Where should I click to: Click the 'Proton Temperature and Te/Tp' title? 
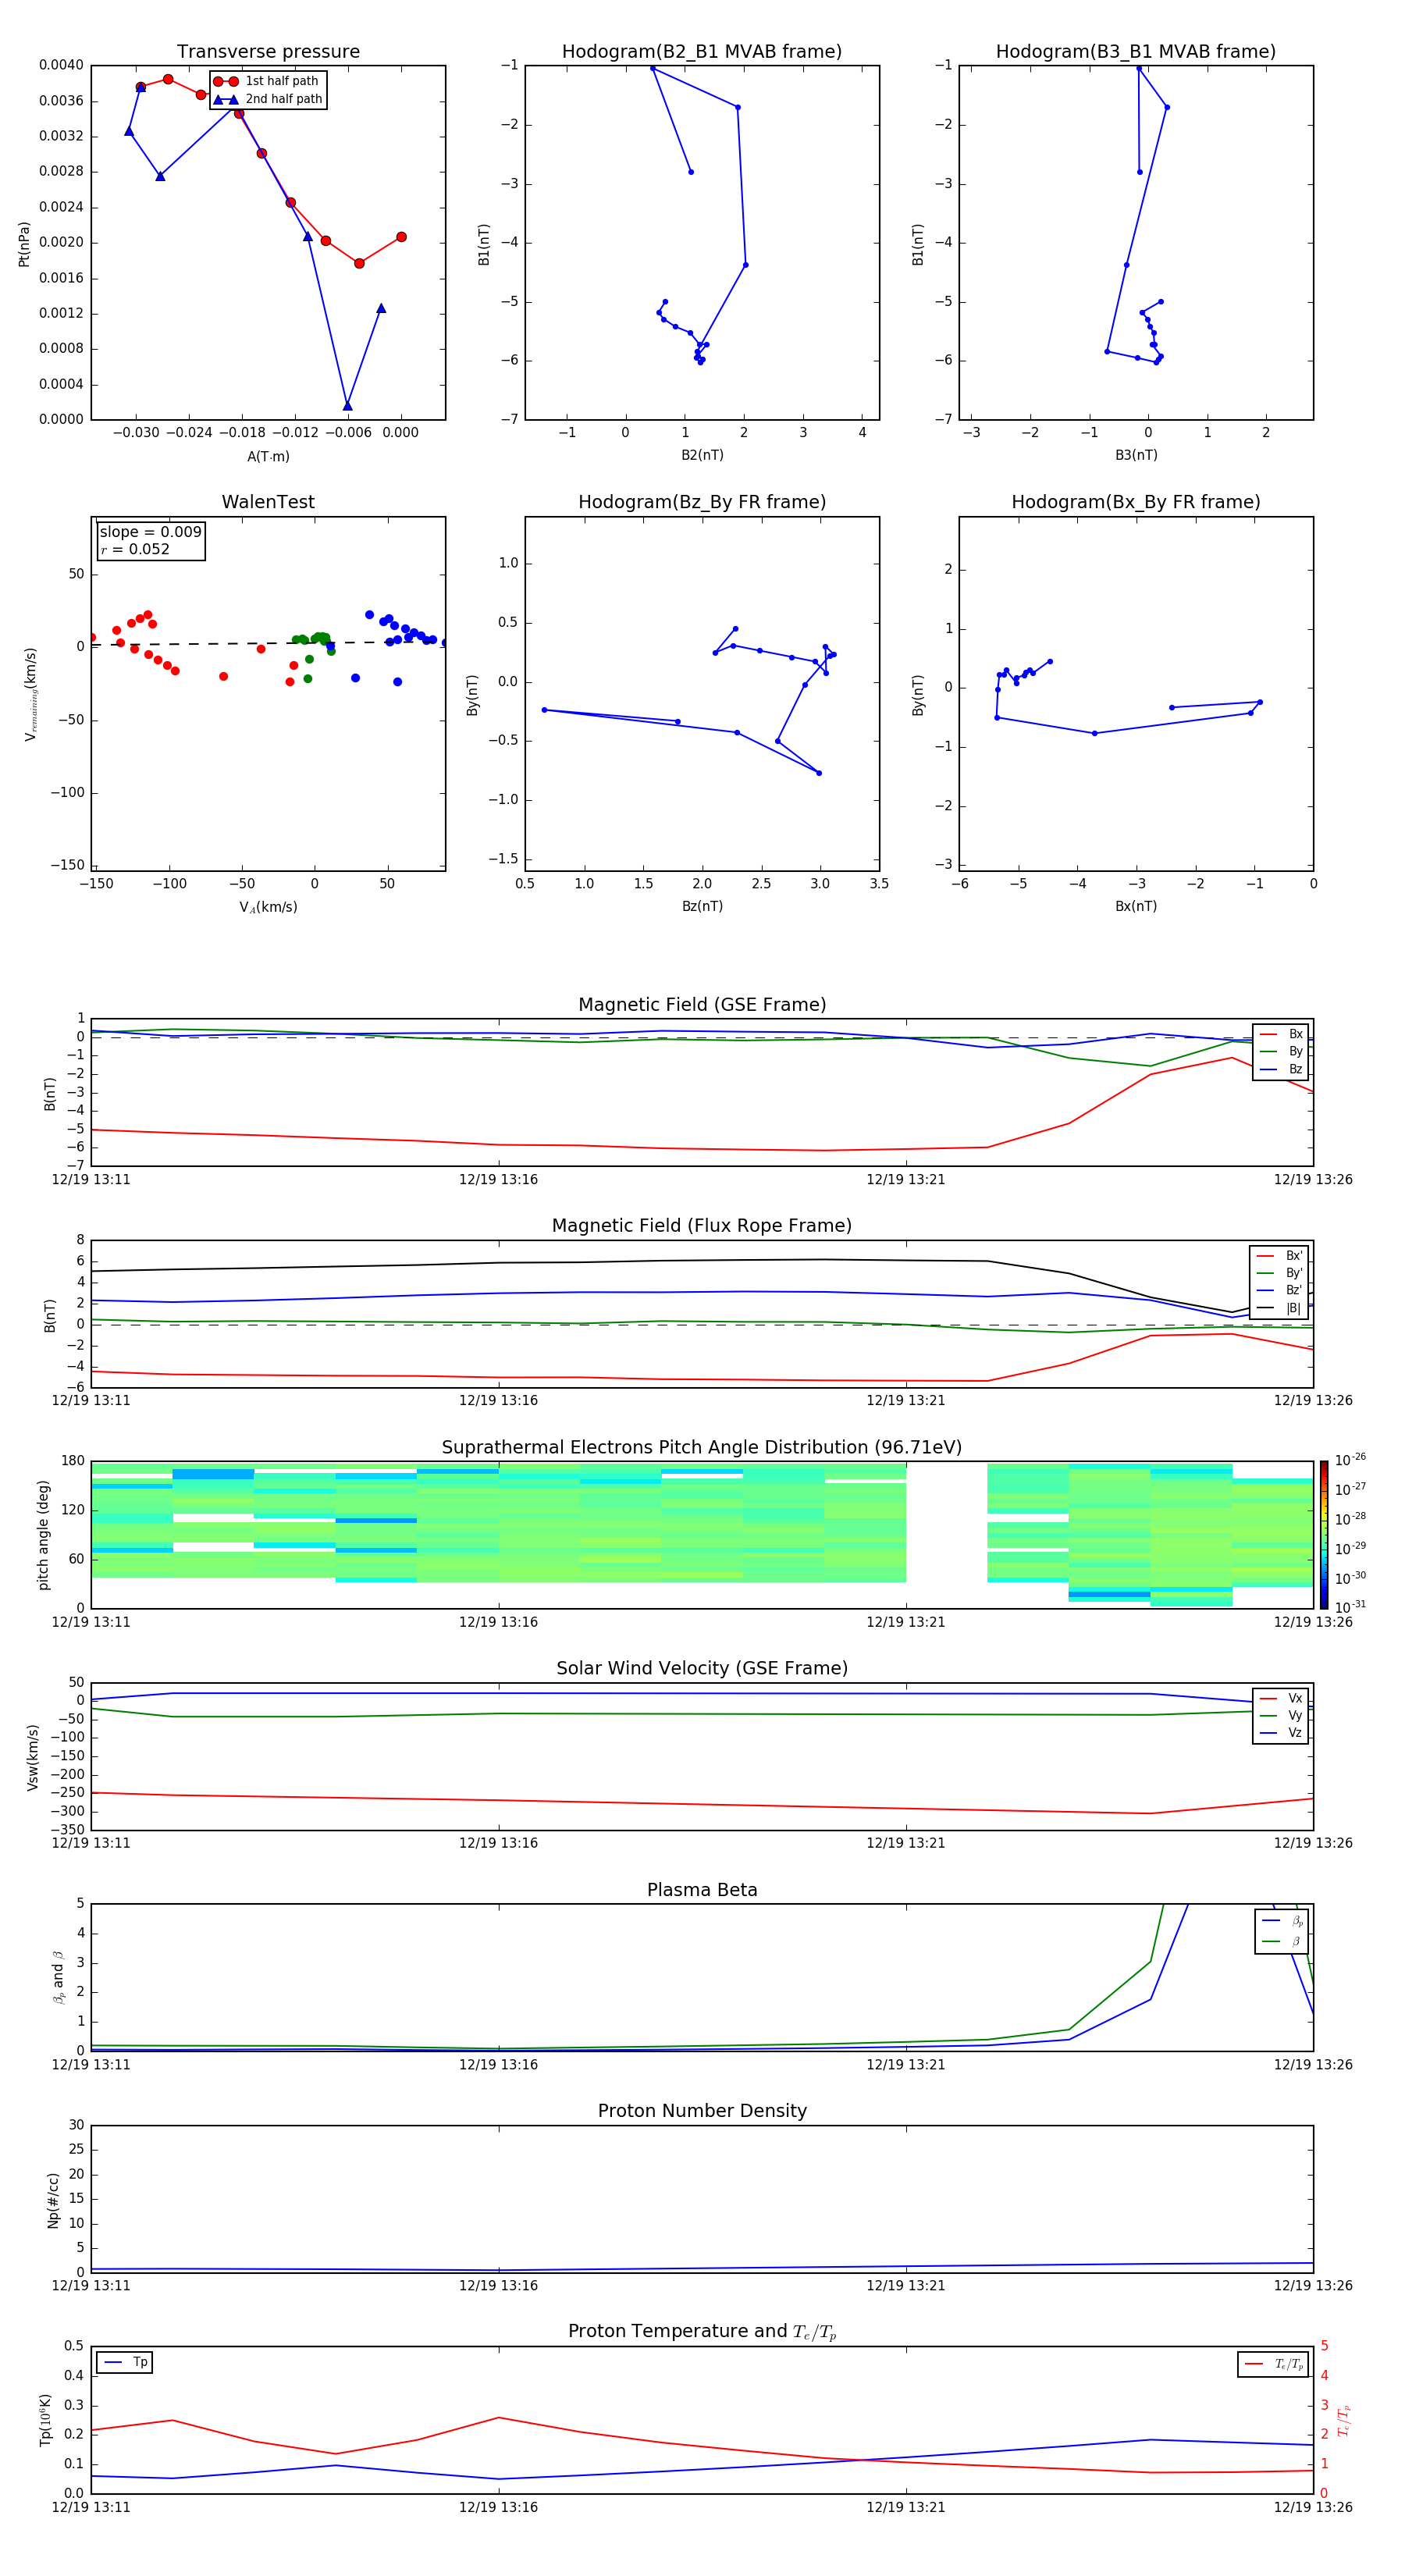[702, 2332]
